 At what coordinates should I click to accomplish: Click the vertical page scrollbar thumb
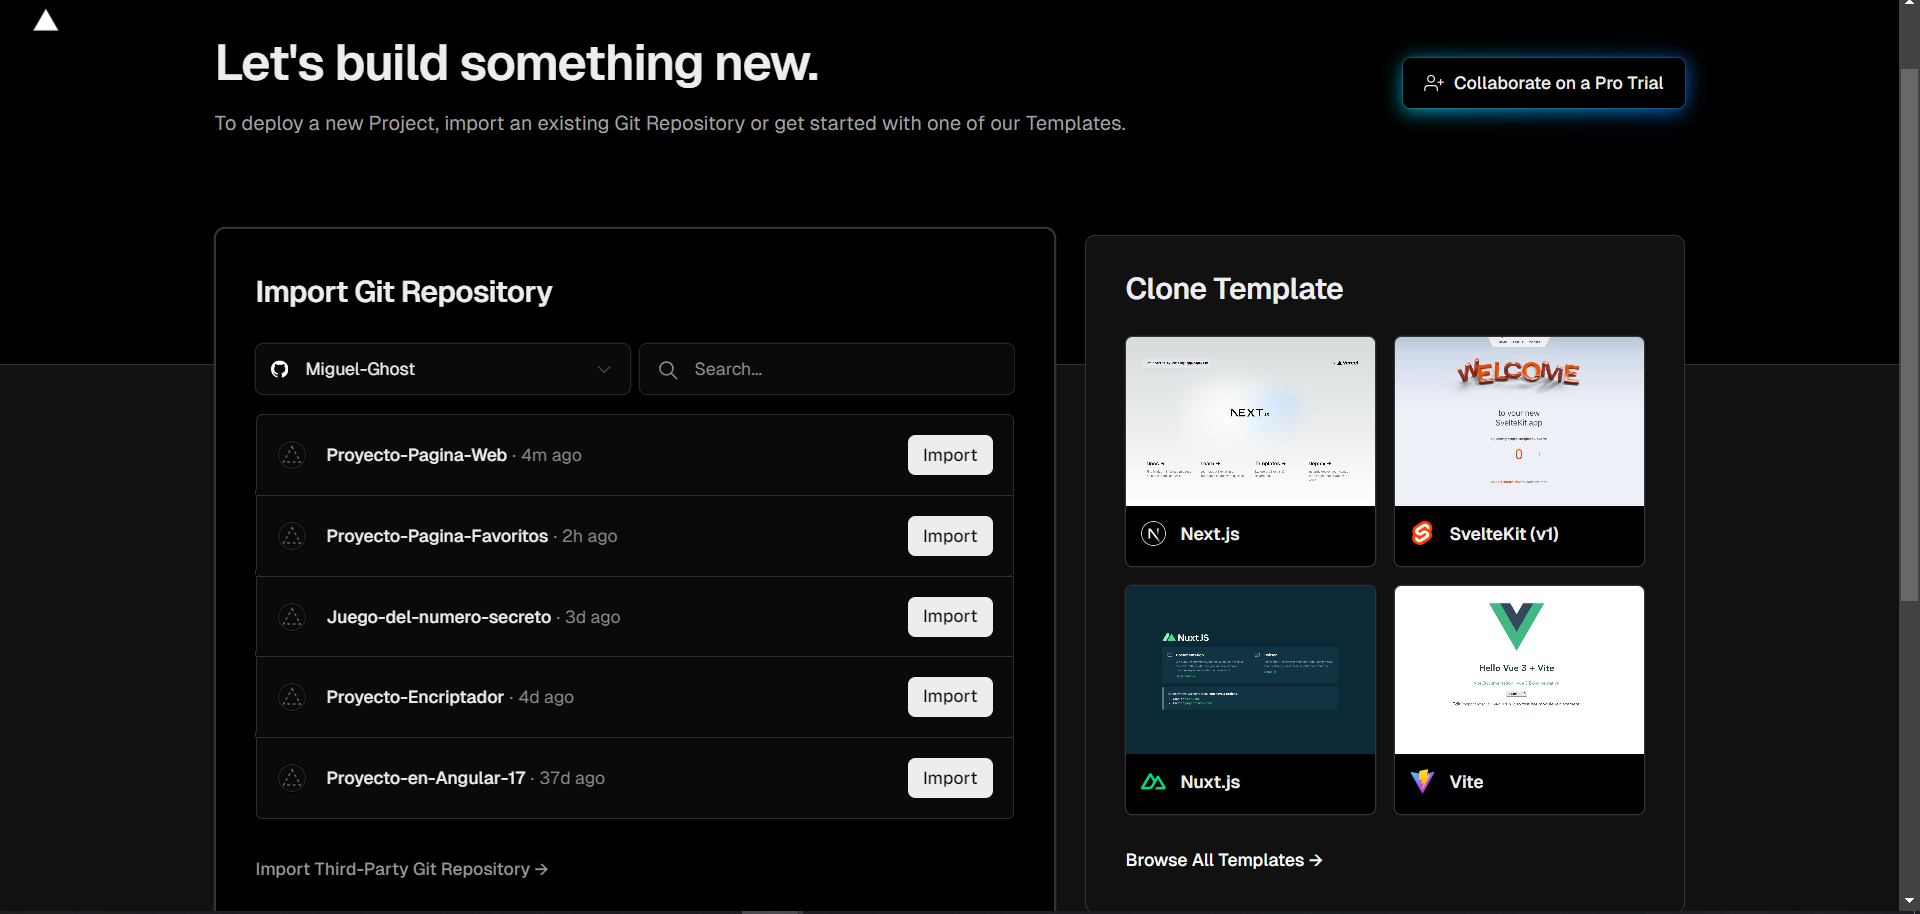(x=1909, y=335)
